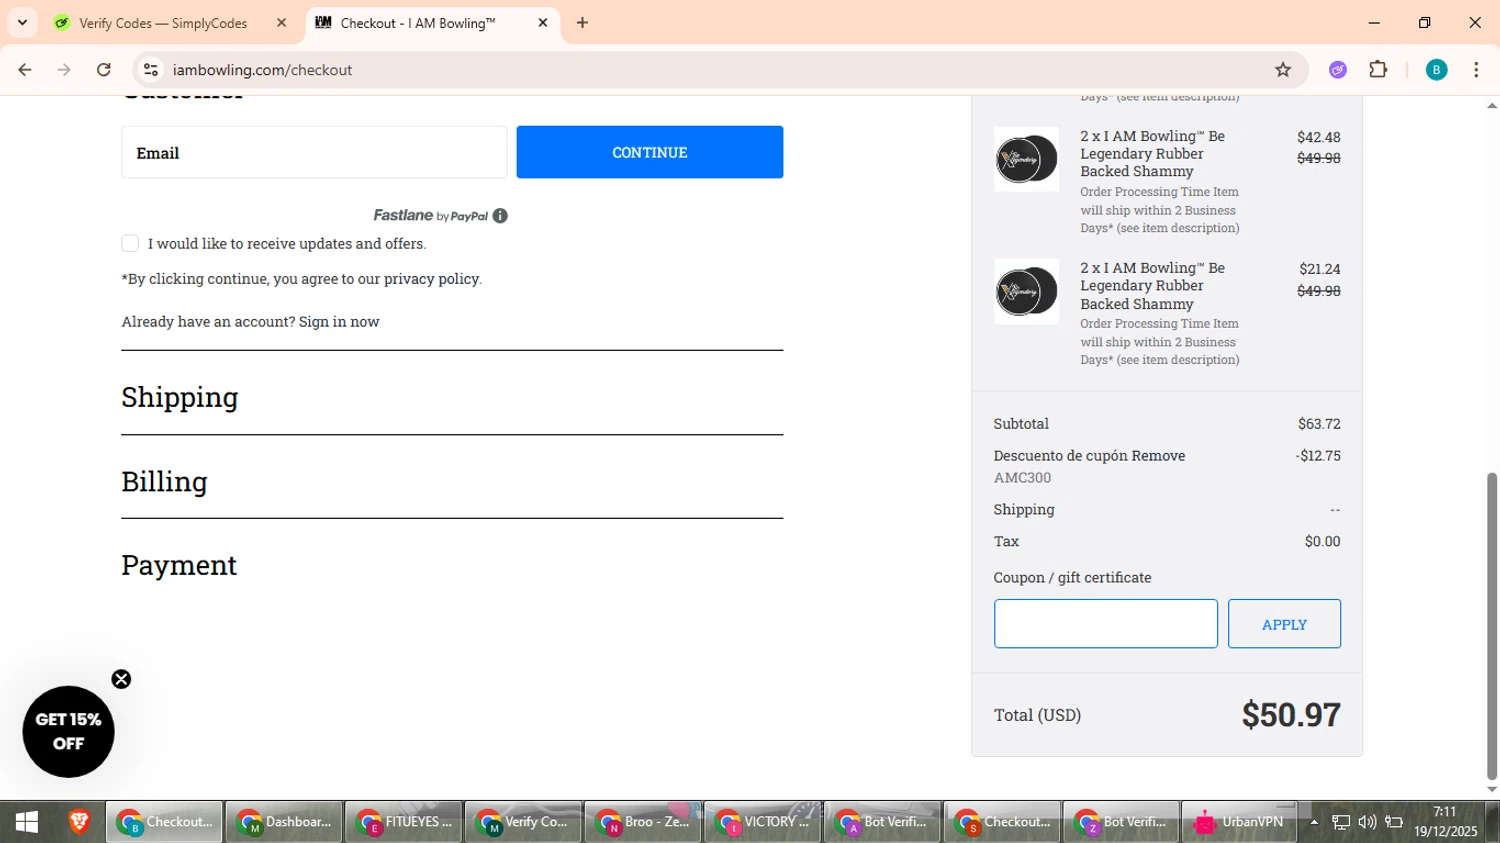Open Bot Verifi... taskbar window with the Z badge
Screen dimensions: 1500x843
point(1121,822)
